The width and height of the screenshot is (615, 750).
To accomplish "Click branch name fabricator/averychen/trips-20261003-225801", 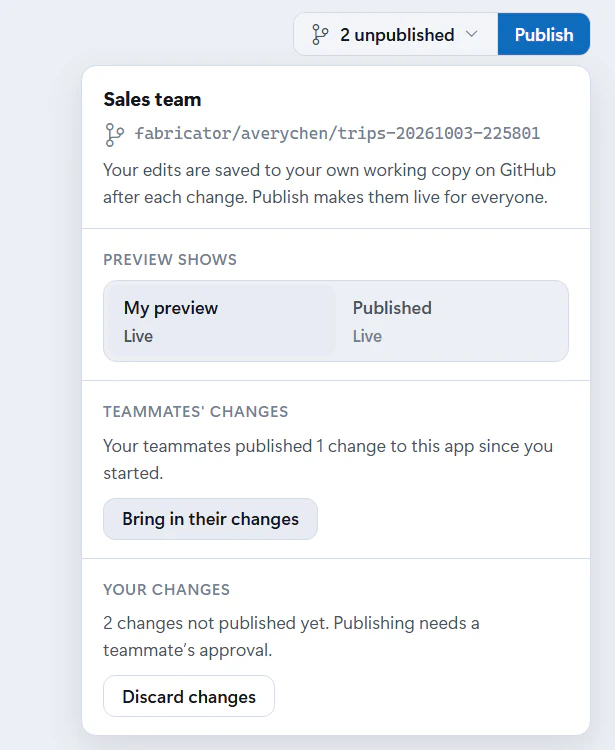I will 338,133.
